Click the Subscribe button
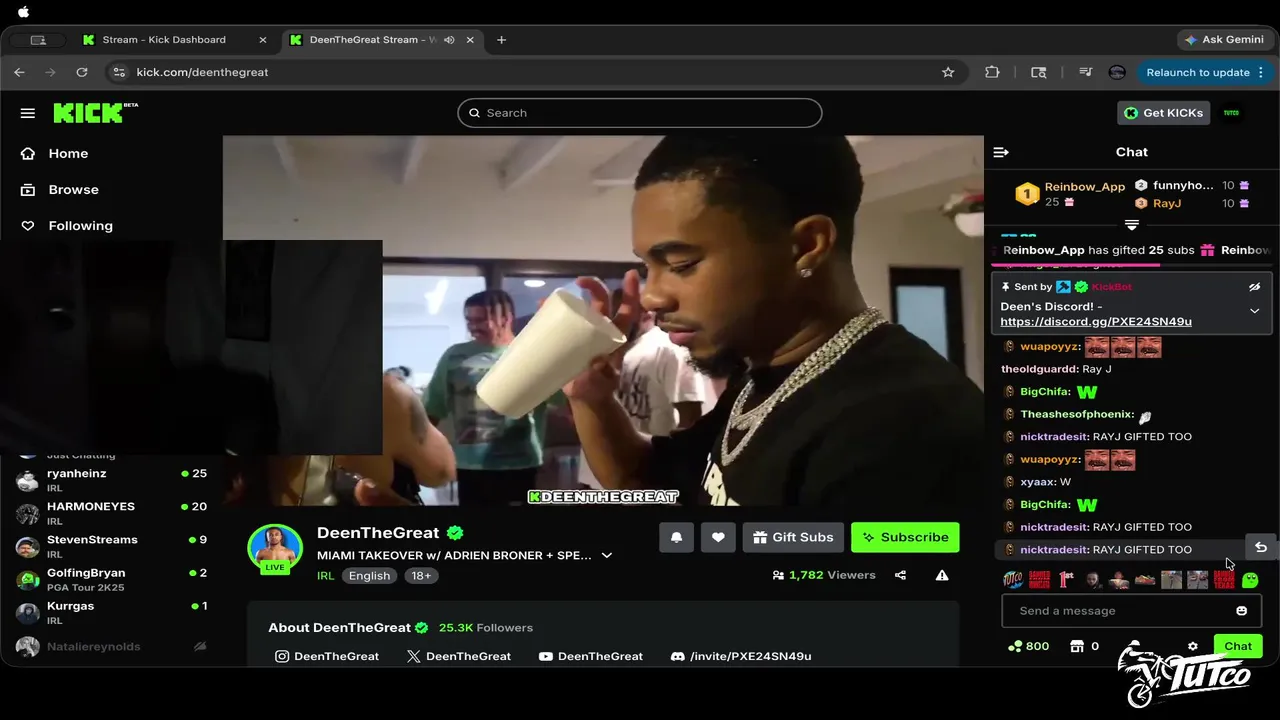The height and width of the screenshot is (720, 1280). tap(905, 537)
